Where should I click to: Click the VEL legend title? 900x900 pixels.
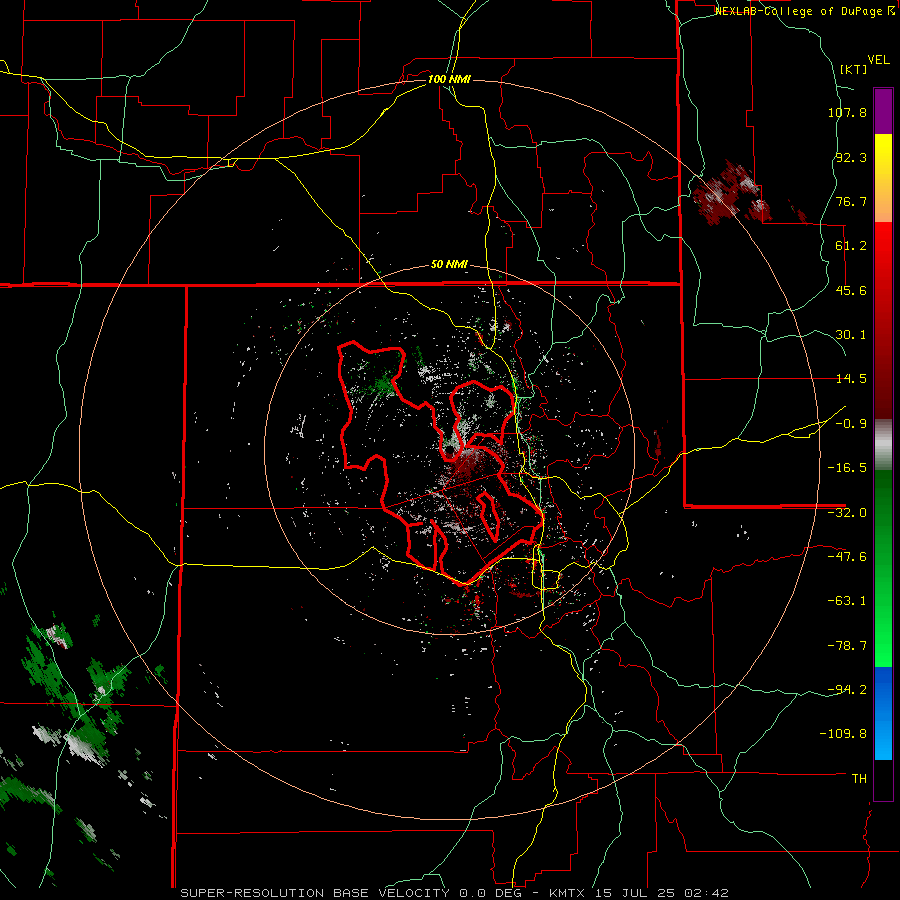pyautogui.click(x=878, y=60)
